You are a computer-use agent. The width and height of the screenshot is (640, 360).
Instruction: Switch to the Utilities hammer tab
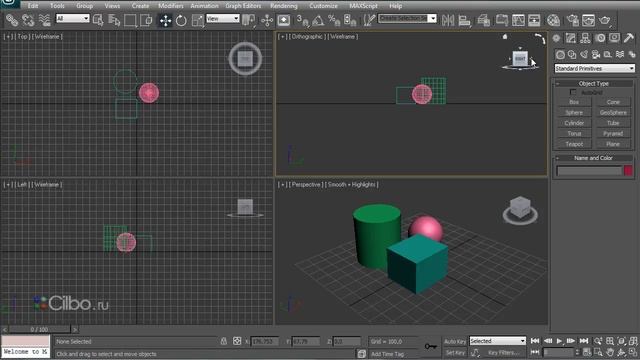pos(629,38)
